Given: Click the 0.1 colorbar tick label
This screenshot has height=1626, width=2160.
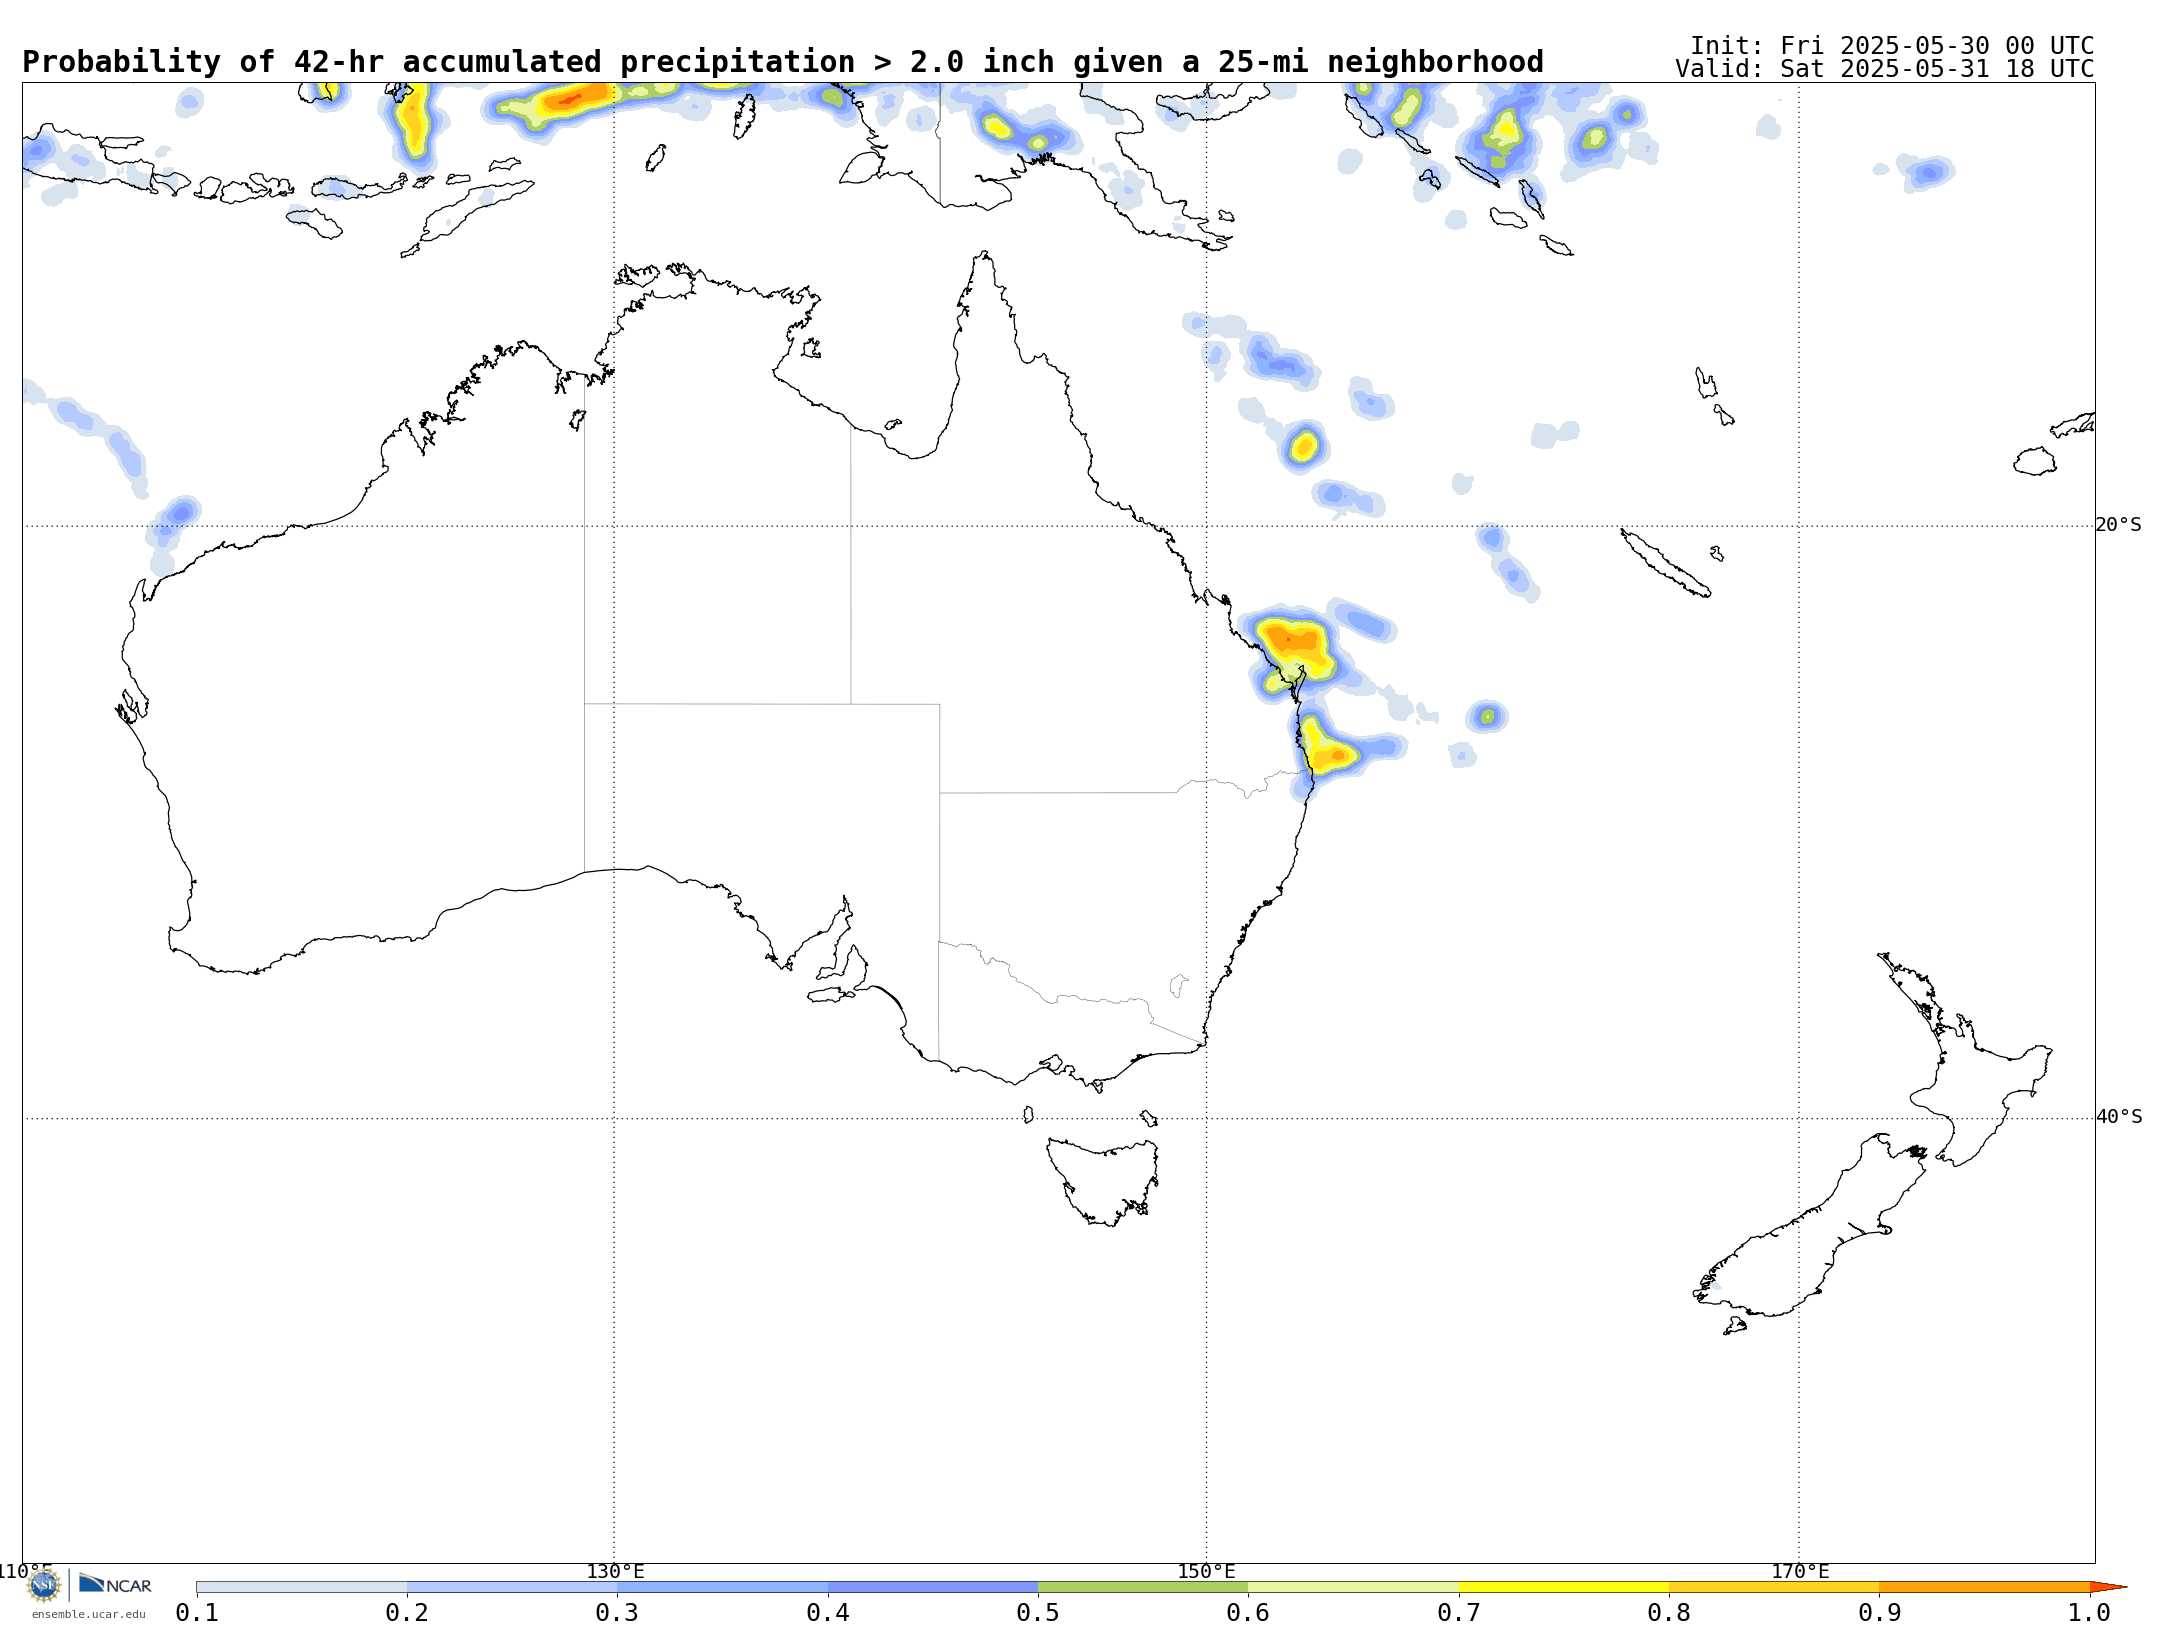Looking at the screenshot, I should [197, 1612].
